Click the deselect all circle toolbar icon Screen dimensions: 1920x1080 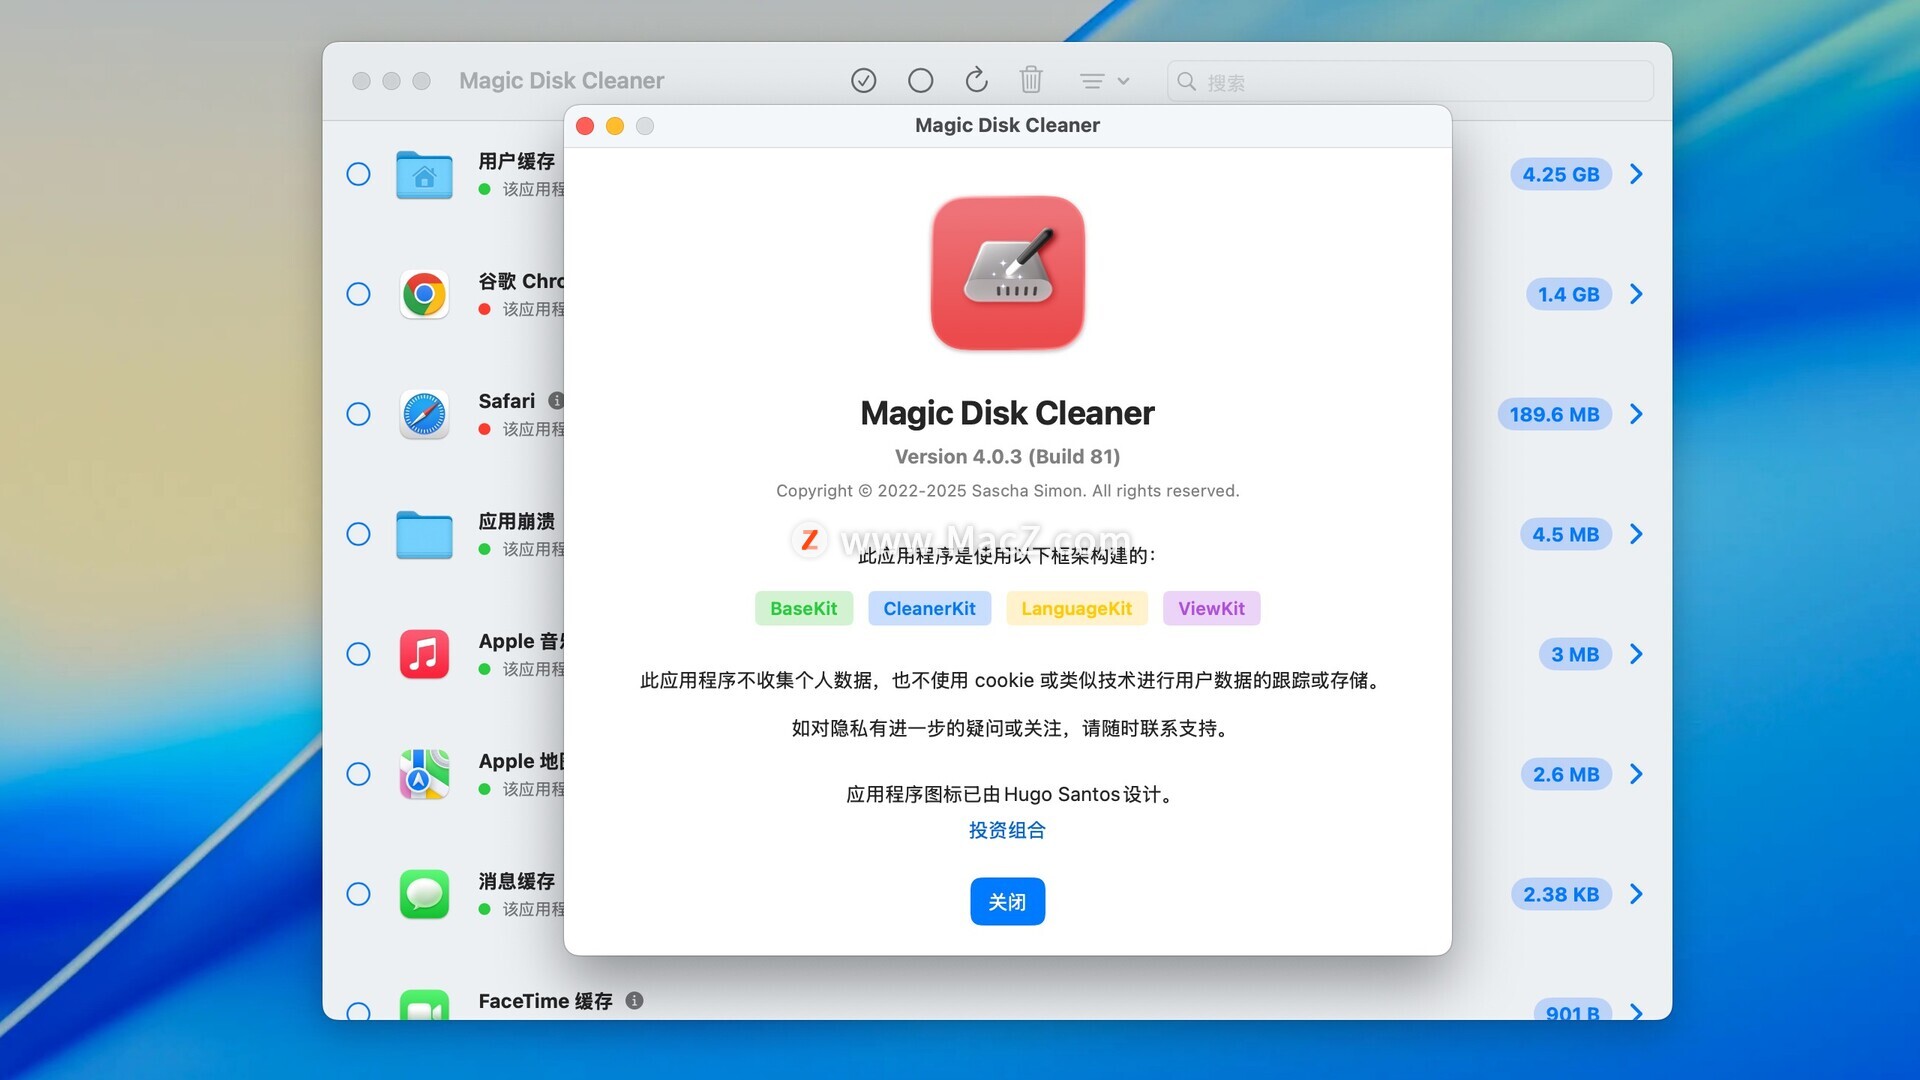(x=920, y=80)
